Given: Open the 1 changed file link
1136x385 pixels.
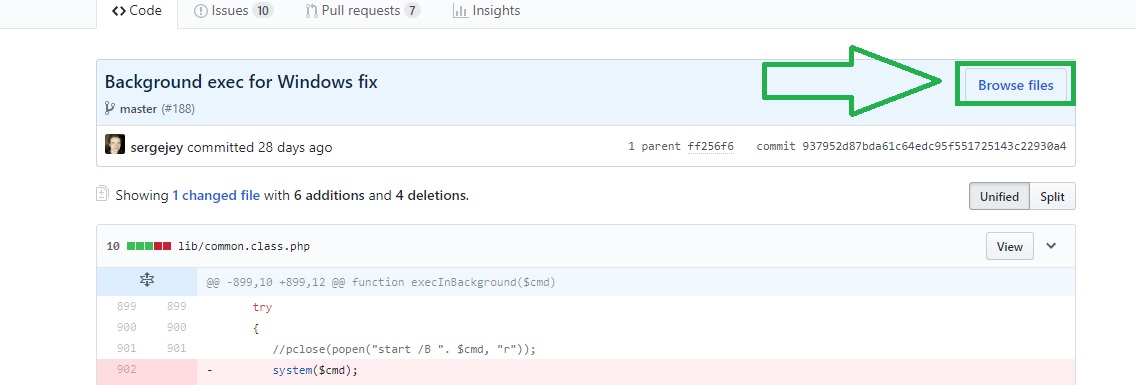Looking at the screenshot, I should 216,196.
